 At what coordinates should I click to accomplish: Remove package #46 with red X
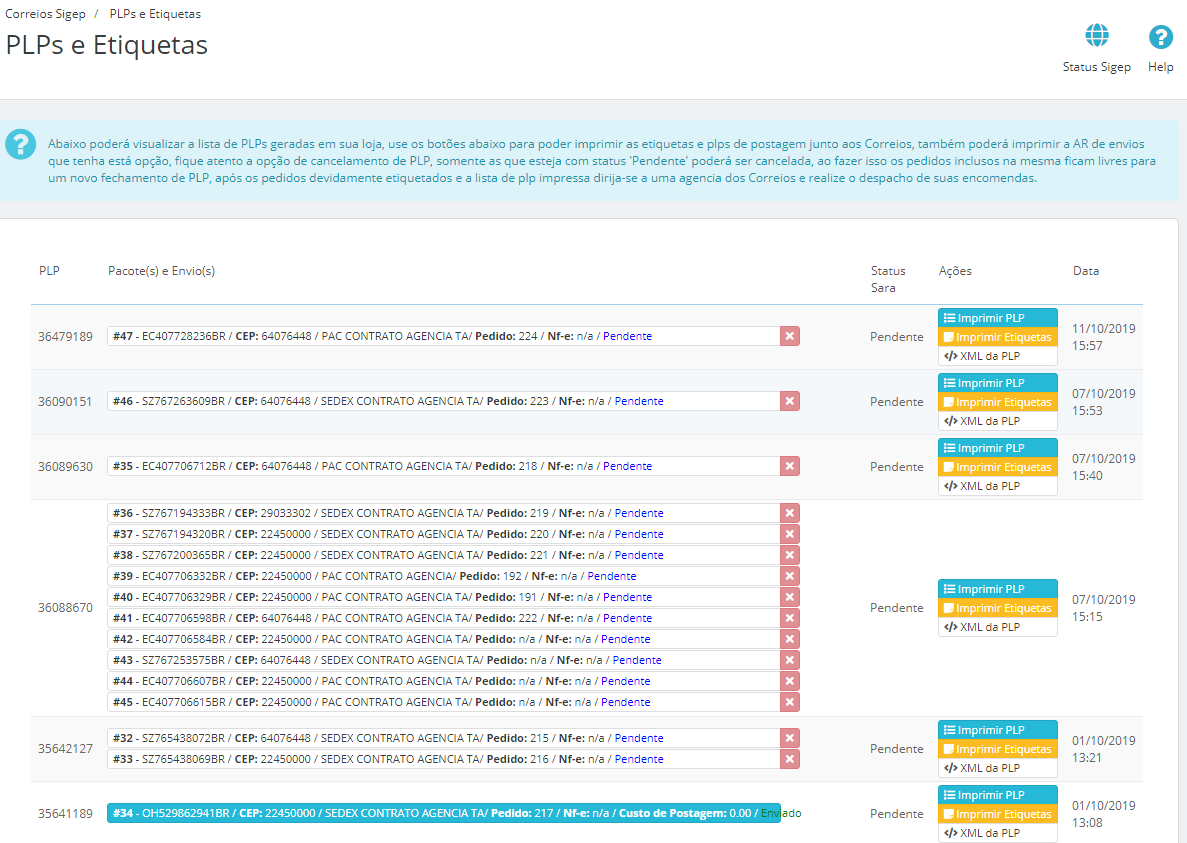[x=790, y=401]
